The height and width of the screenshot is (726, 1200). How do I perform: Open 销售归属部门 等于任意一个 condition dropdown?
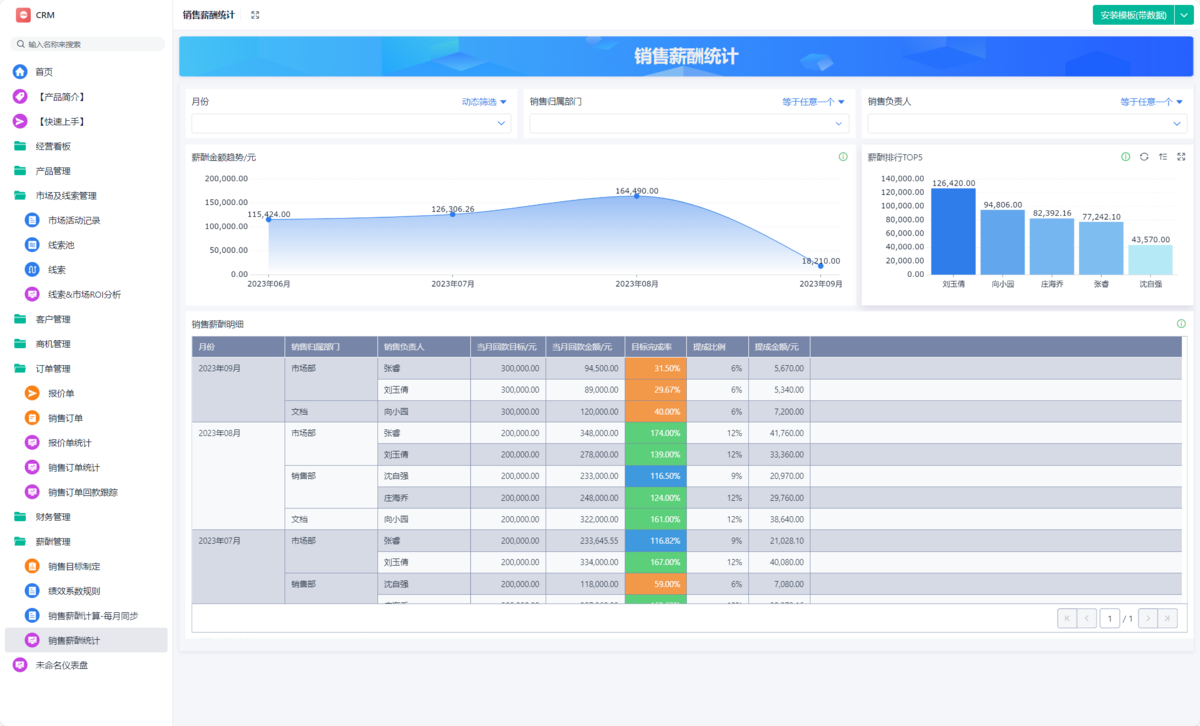[x=814, y=102]
